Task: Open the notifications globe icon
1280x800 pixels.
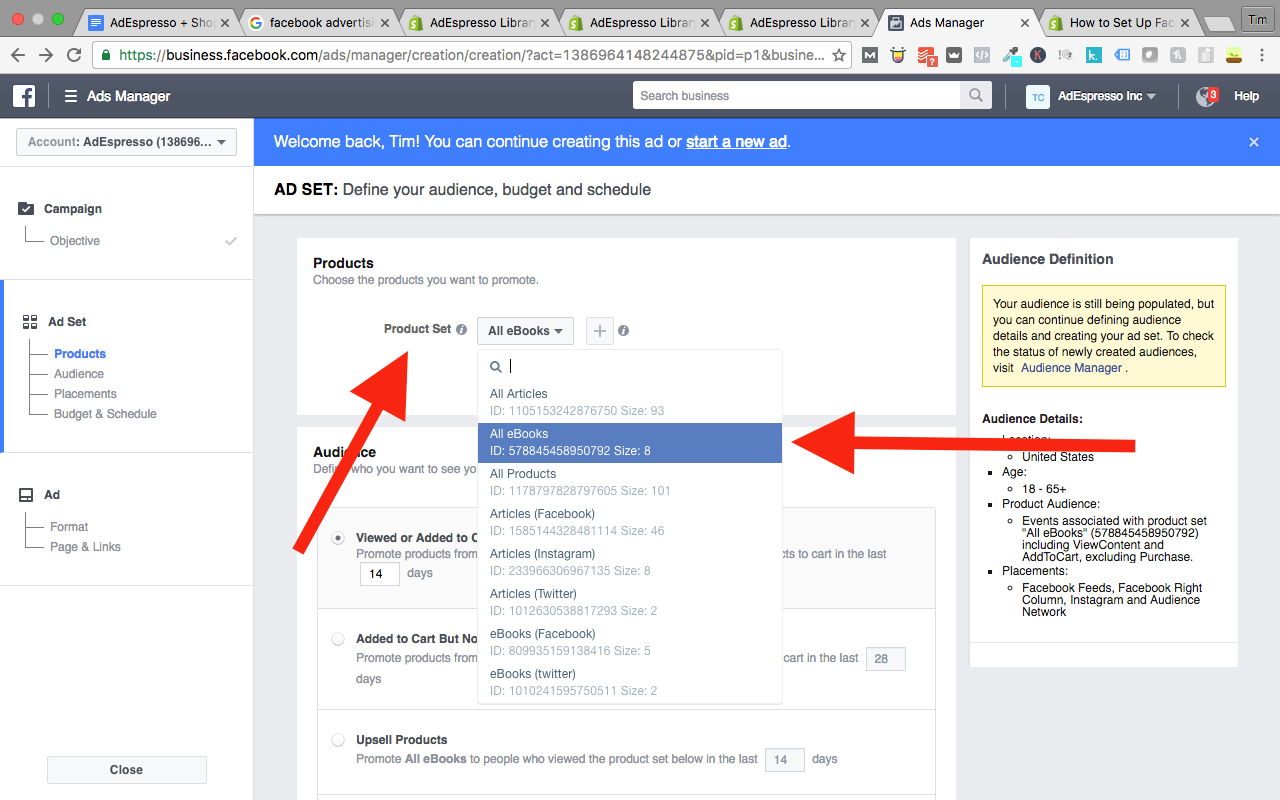Action: 1207,96
